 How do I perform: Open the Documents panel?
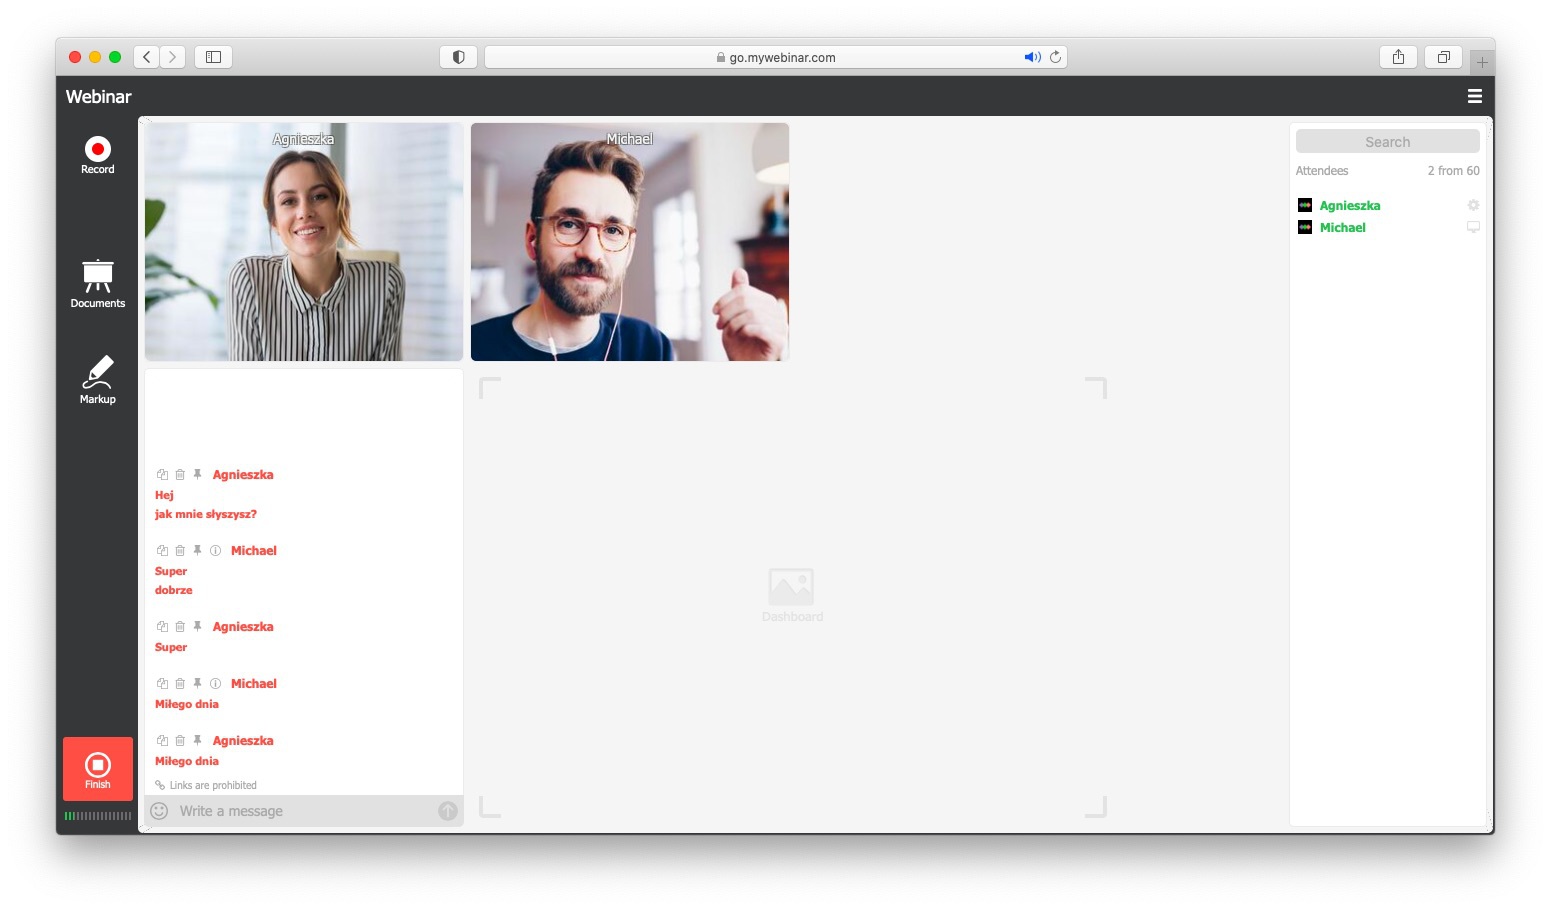[x=97, y=283]
